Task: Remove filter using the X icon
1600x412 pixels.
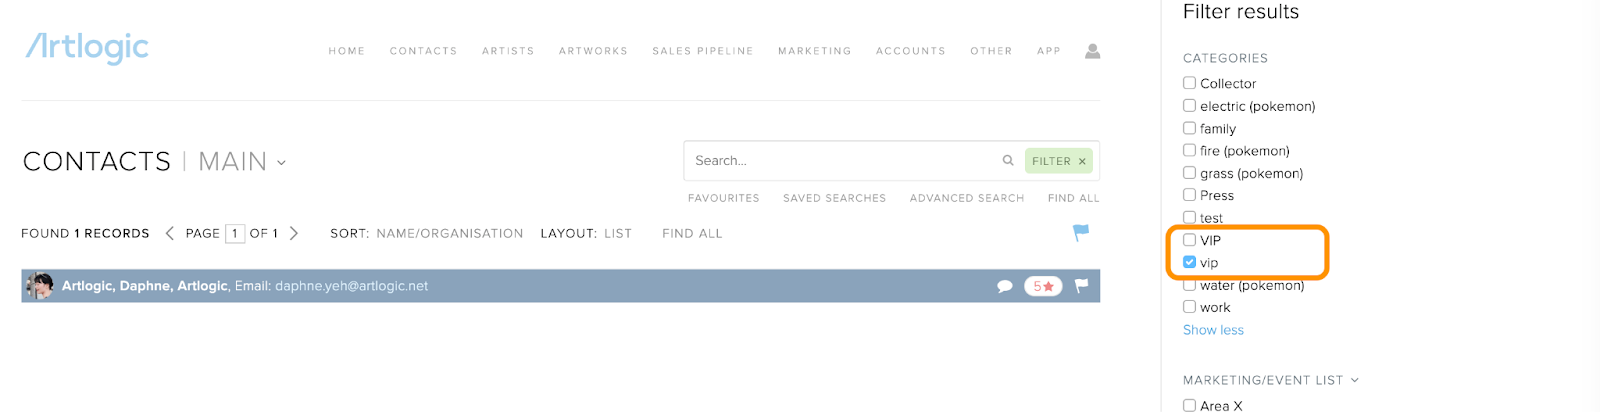Action: coord(1082,161)
